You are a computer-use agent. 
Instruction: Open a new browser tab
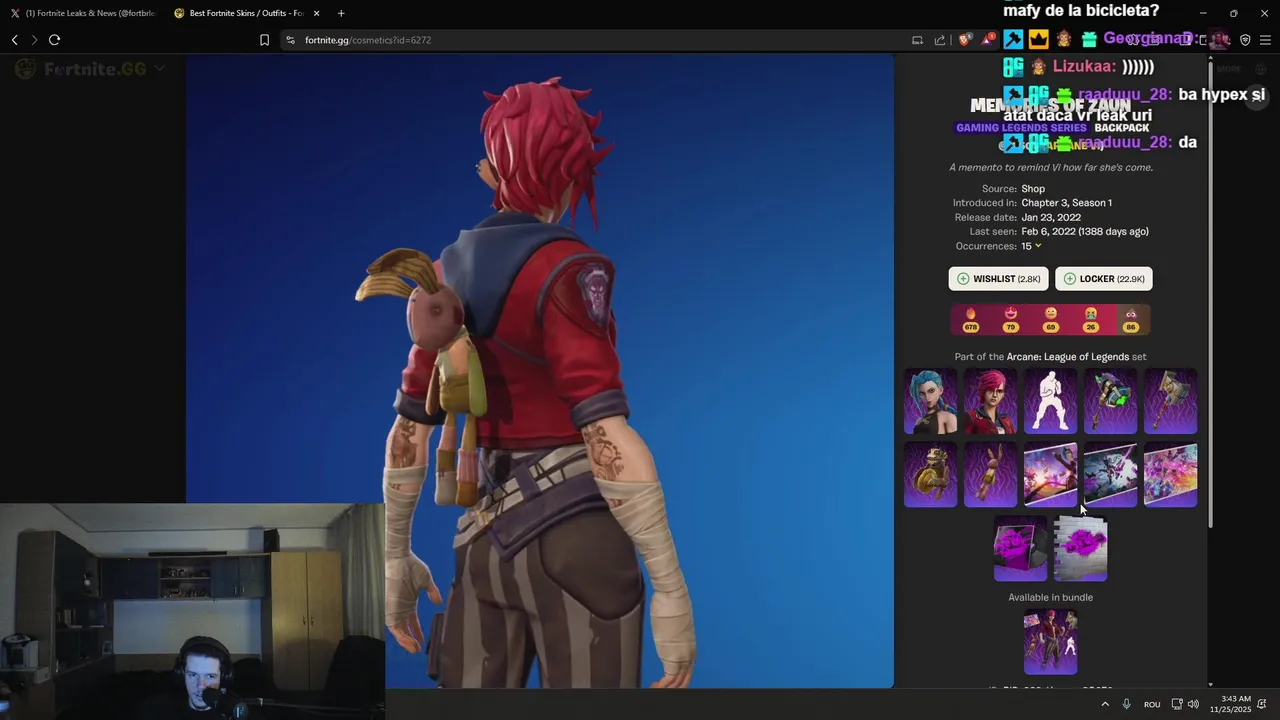click(341, 13)
